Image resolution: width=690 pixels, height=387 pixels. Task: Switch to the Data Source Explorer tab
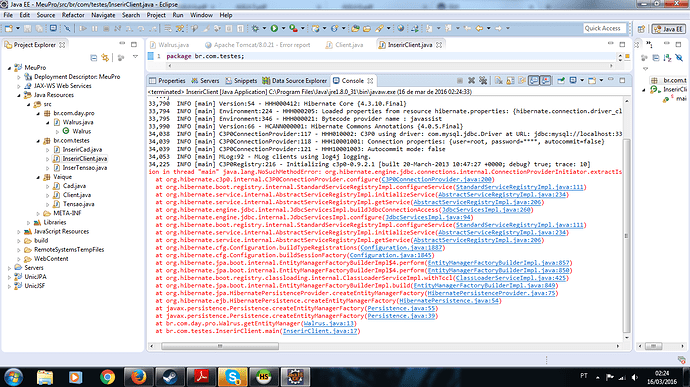click(294, 81)
